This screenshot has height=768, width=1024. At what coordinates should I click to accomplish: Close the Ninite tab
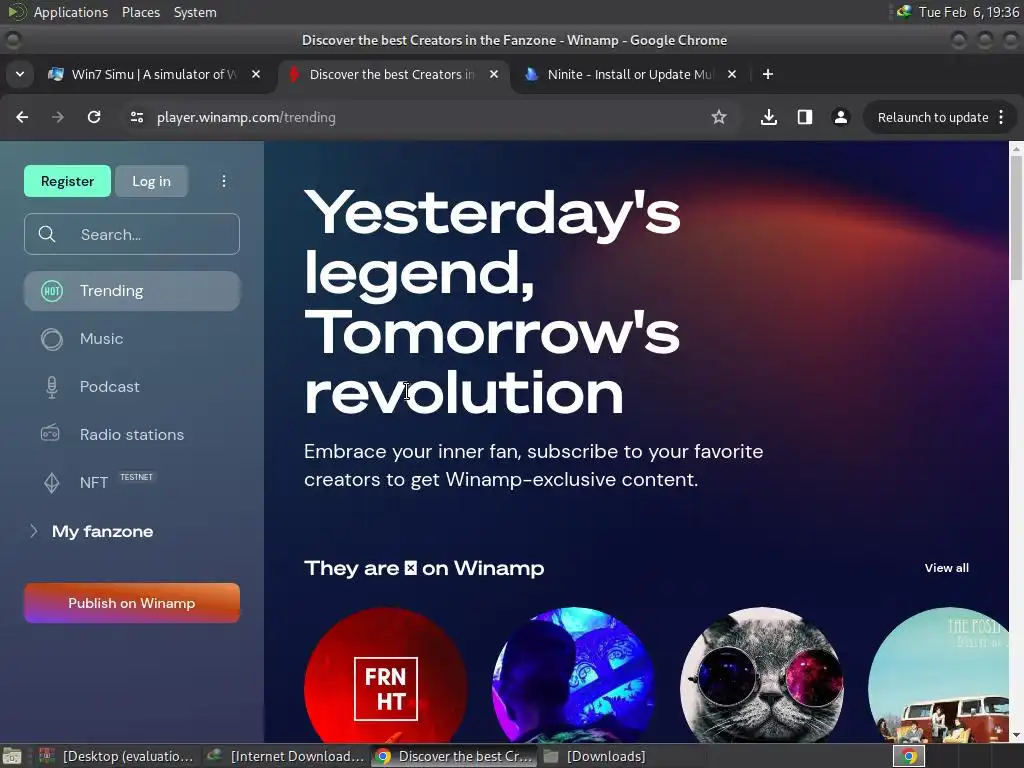click(732, 74)
